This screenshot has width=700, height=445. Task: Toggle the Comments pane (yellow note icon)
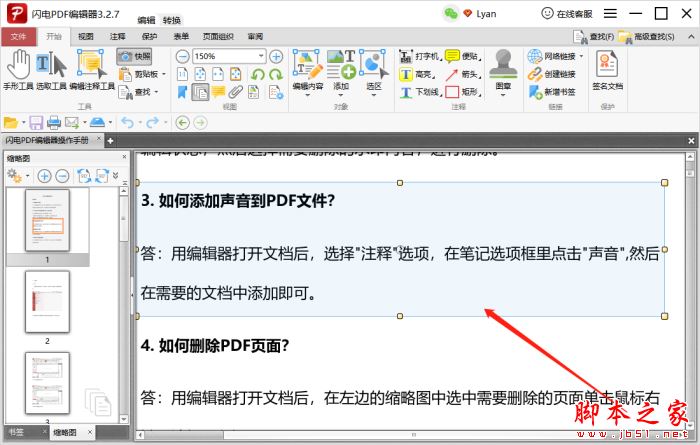tap(218, 92)
